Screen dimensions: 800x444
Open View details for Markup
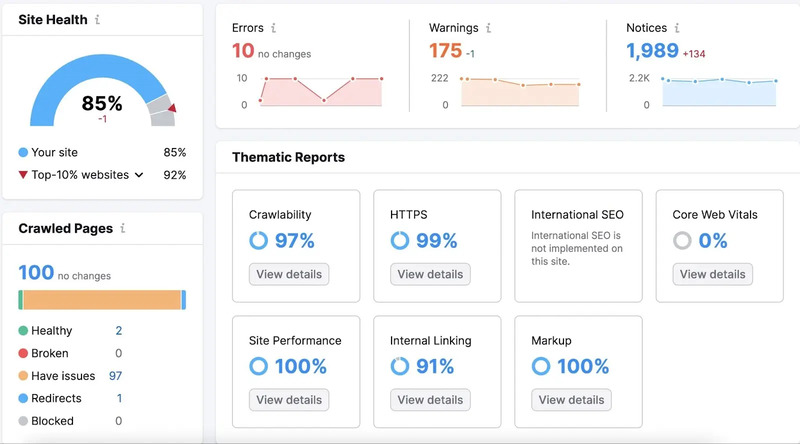571,400
